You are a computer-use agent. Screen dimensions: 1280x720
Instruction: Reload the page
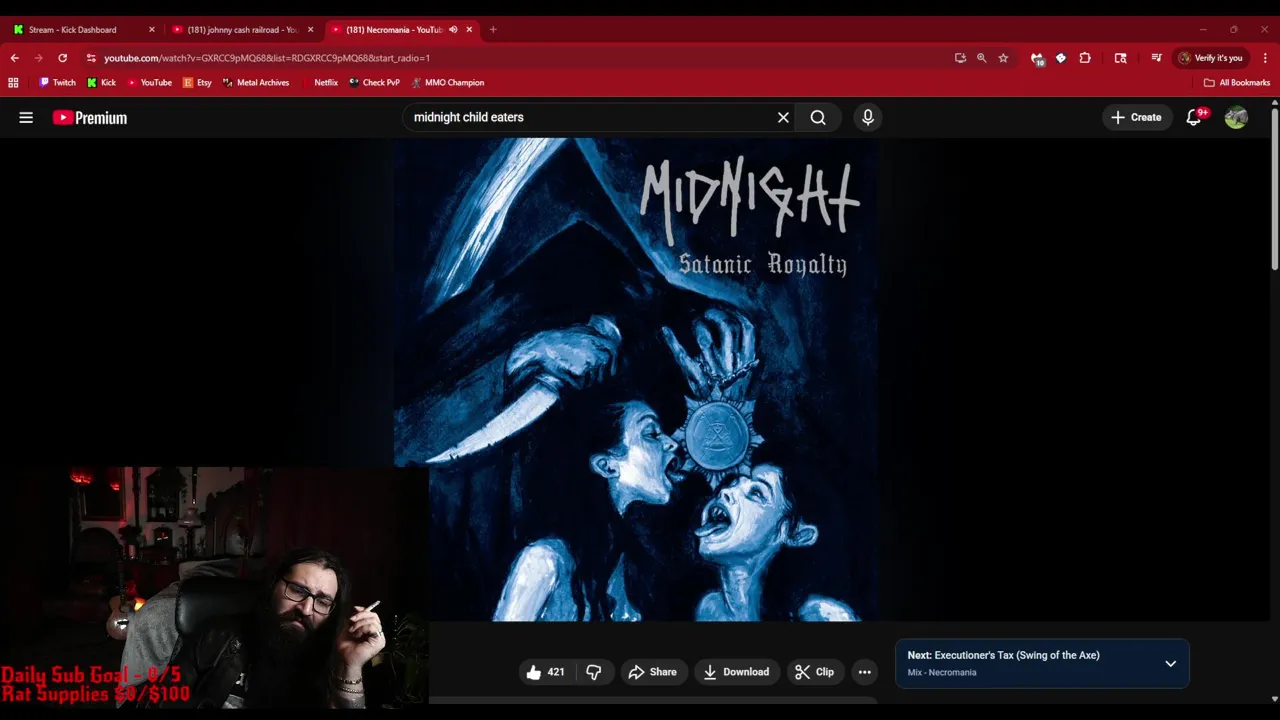[x=62, y=58]
